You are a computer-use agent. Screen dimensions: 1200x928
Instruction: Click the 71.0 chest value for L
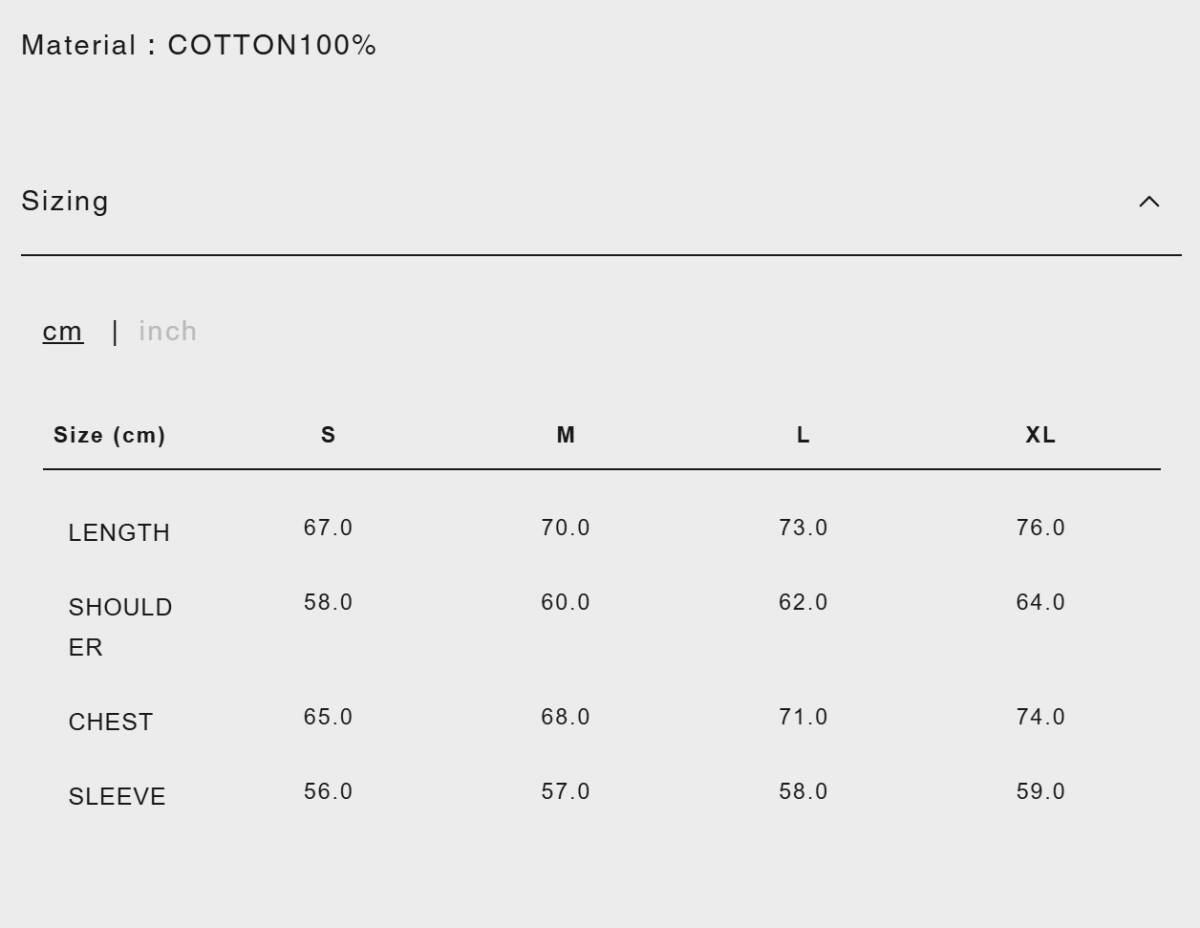(803, 717)
